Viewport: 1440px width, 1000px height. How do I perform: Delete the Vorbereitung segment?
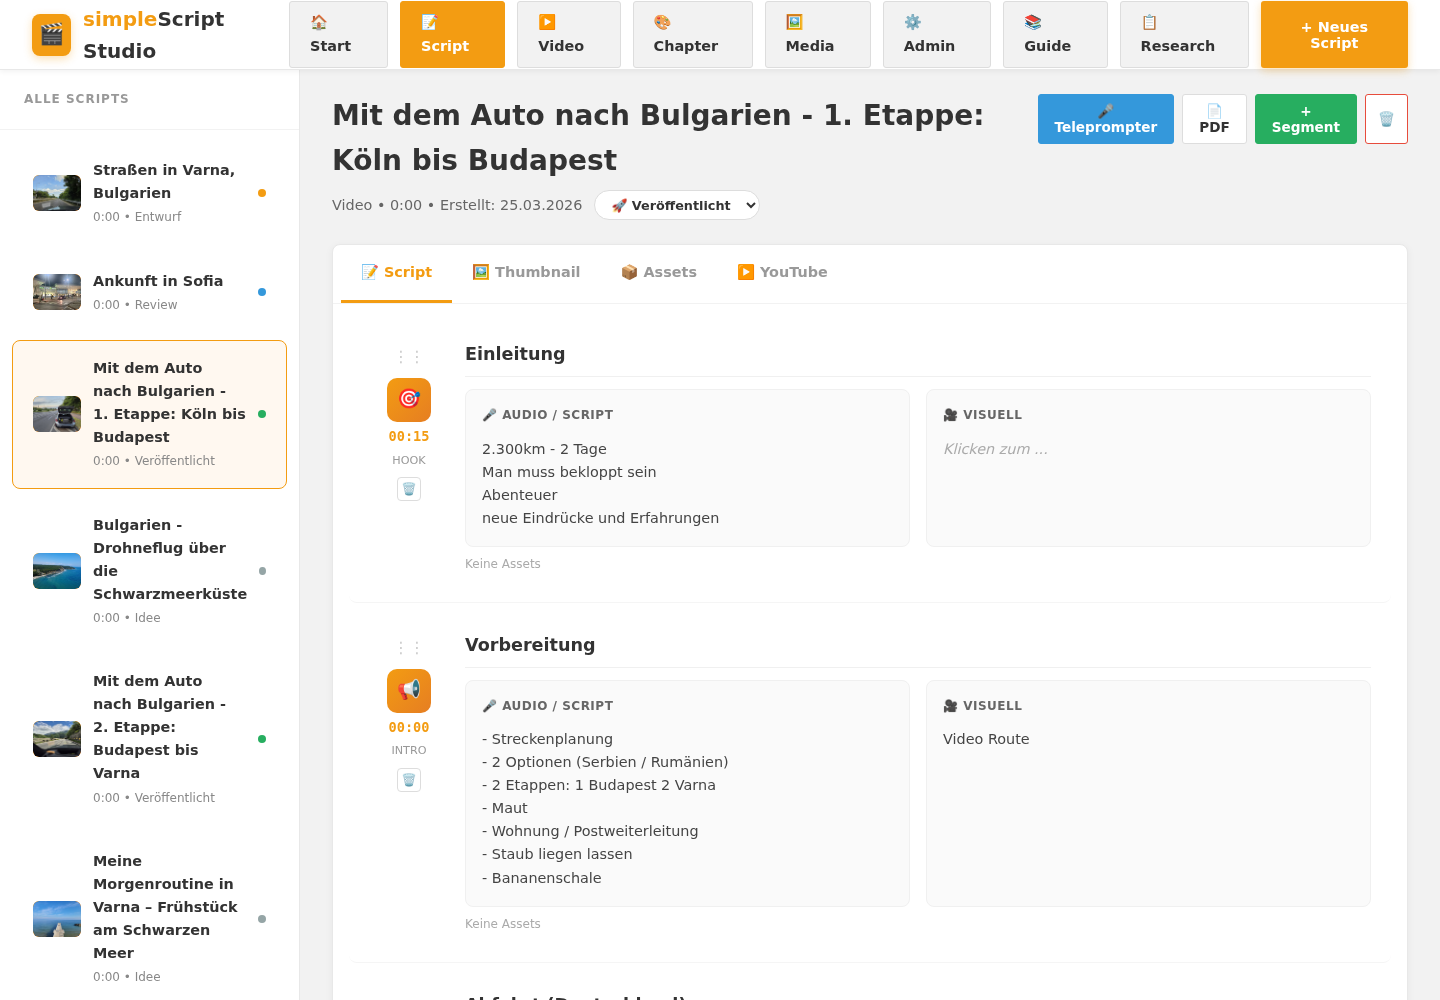point(409,780)
